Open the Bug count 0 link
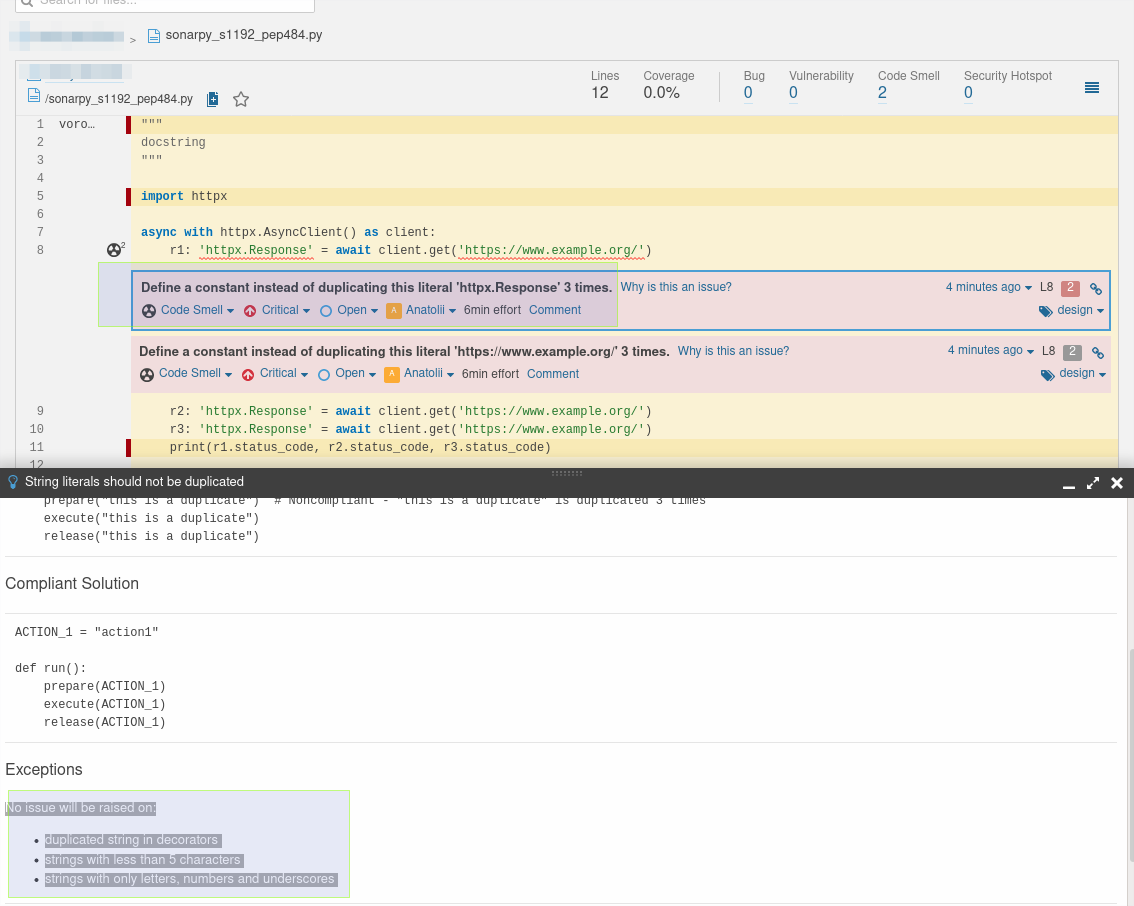The height and width of the screenshot is (906, 1134). coord(748,93)
